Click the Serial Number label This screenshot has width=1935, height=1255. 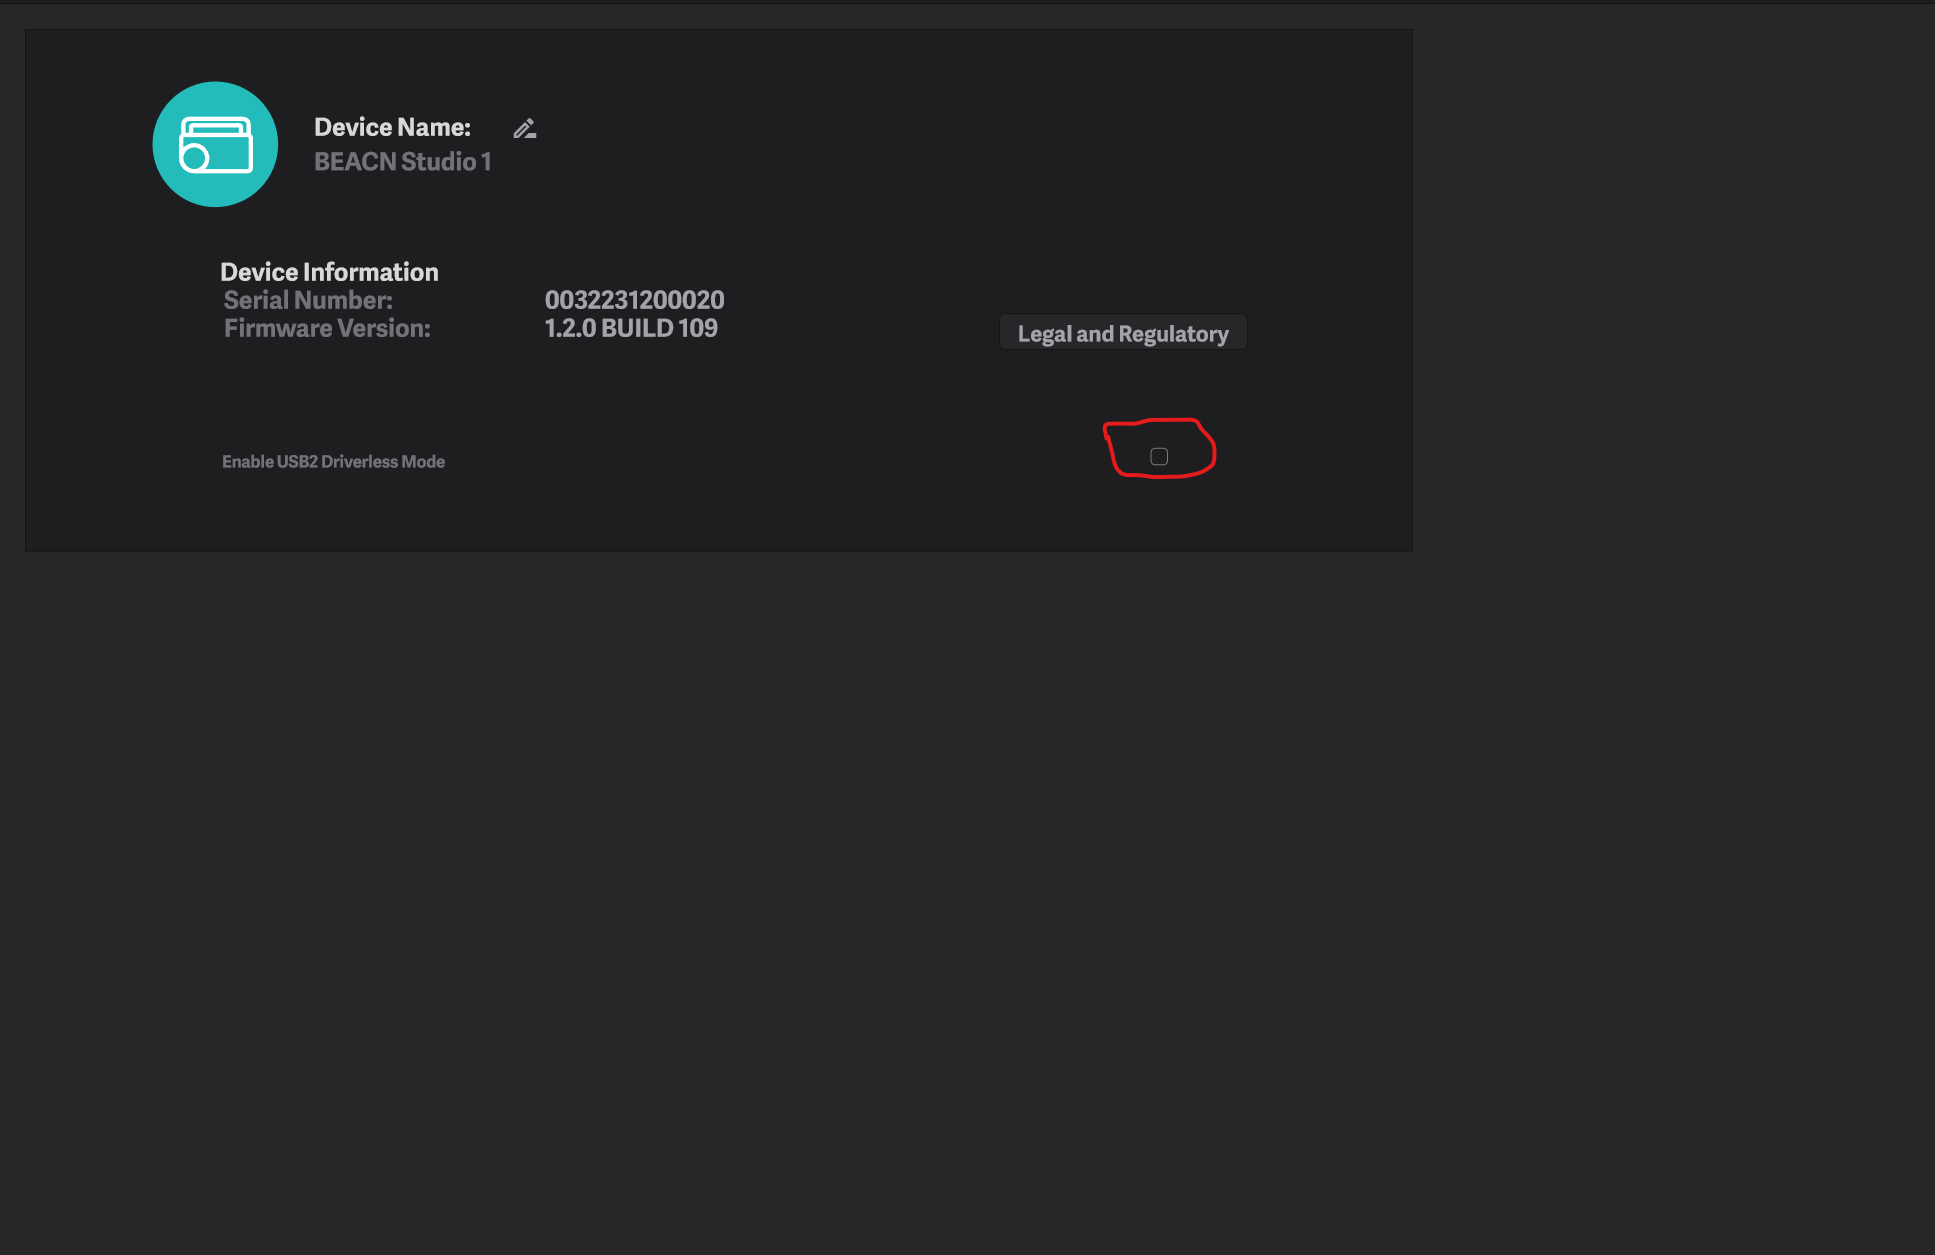tap(308, 300)
